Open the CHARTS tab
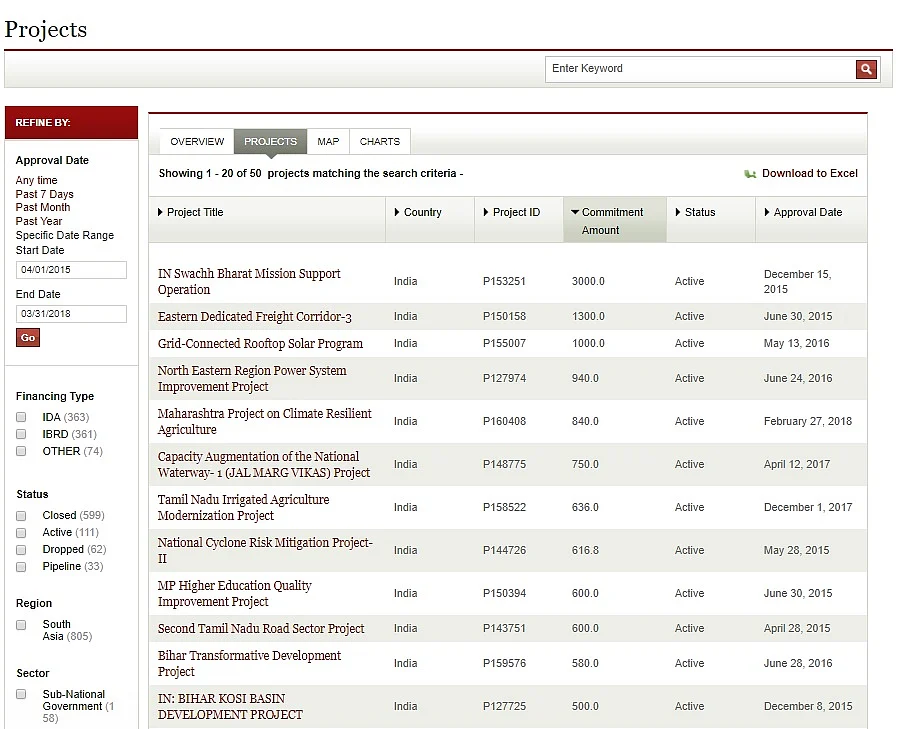The image size is (898, 729). (x=380, y=141)
